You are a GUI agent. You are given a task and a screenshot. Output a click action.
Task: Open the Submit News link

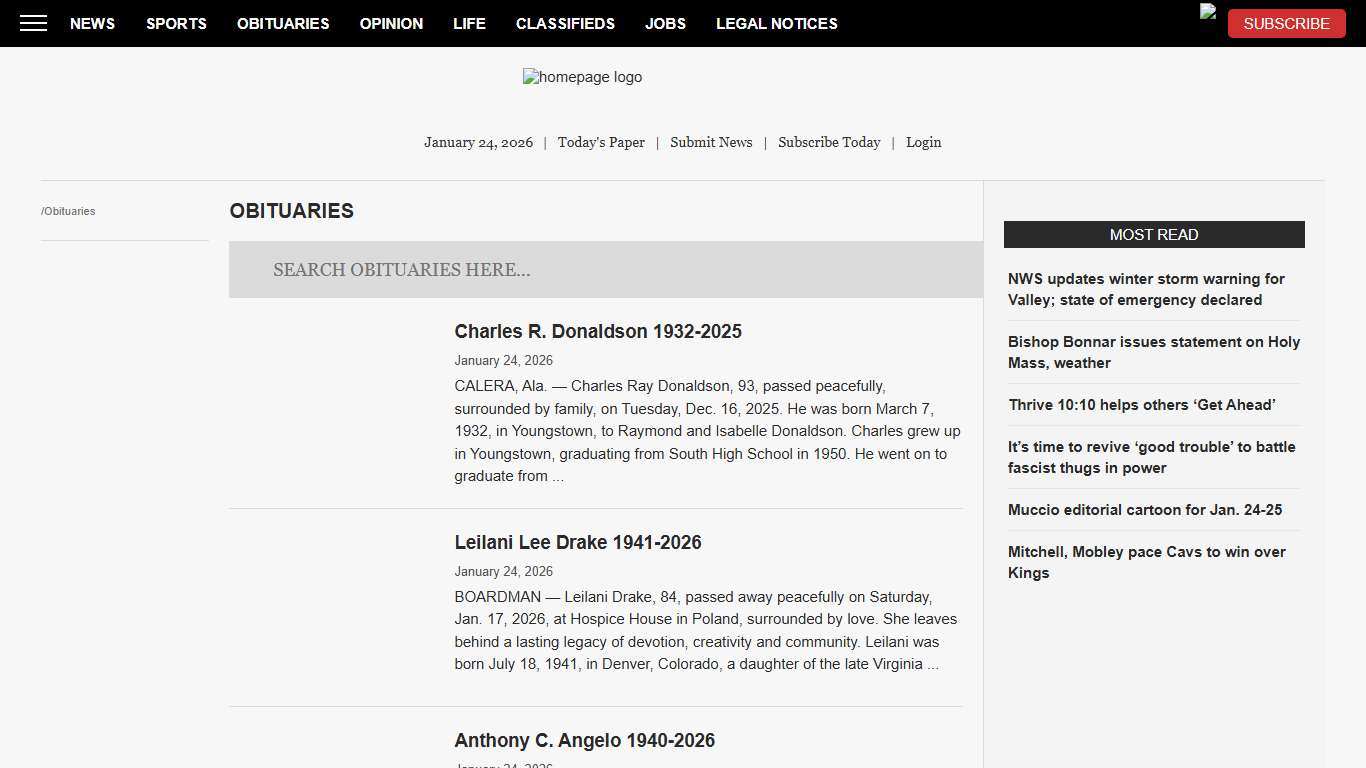coord(711,142)
